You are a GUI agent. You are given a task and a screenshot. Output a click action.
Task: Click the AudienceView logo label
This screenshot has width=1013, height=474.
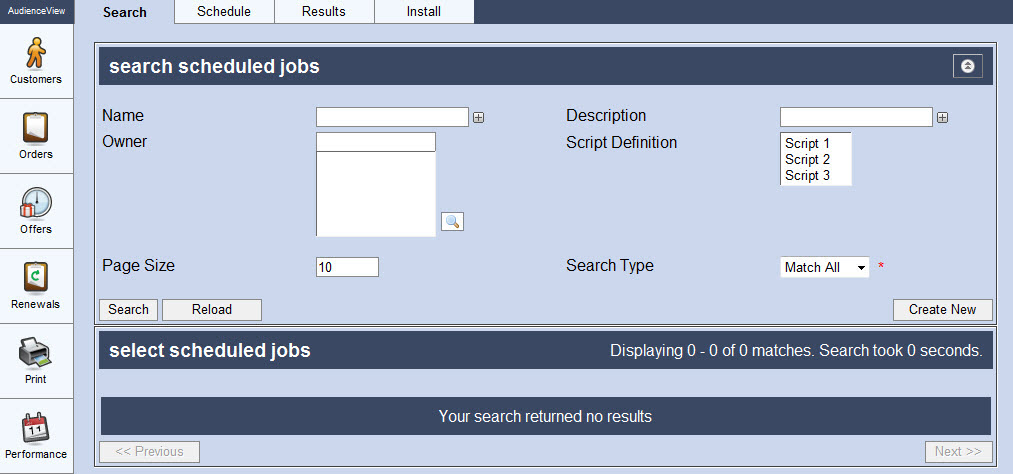pos(37,12)
